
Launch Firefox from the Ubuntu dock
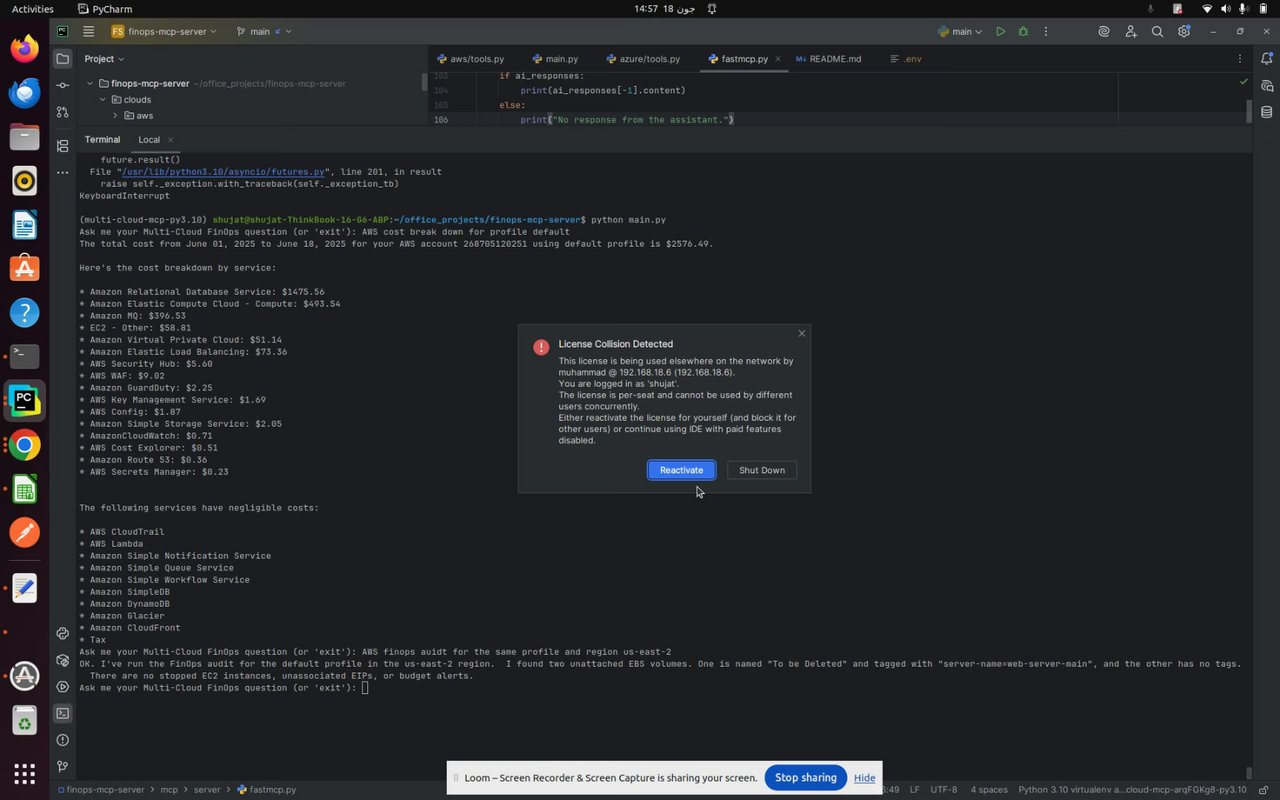click(x=24, y=48)
